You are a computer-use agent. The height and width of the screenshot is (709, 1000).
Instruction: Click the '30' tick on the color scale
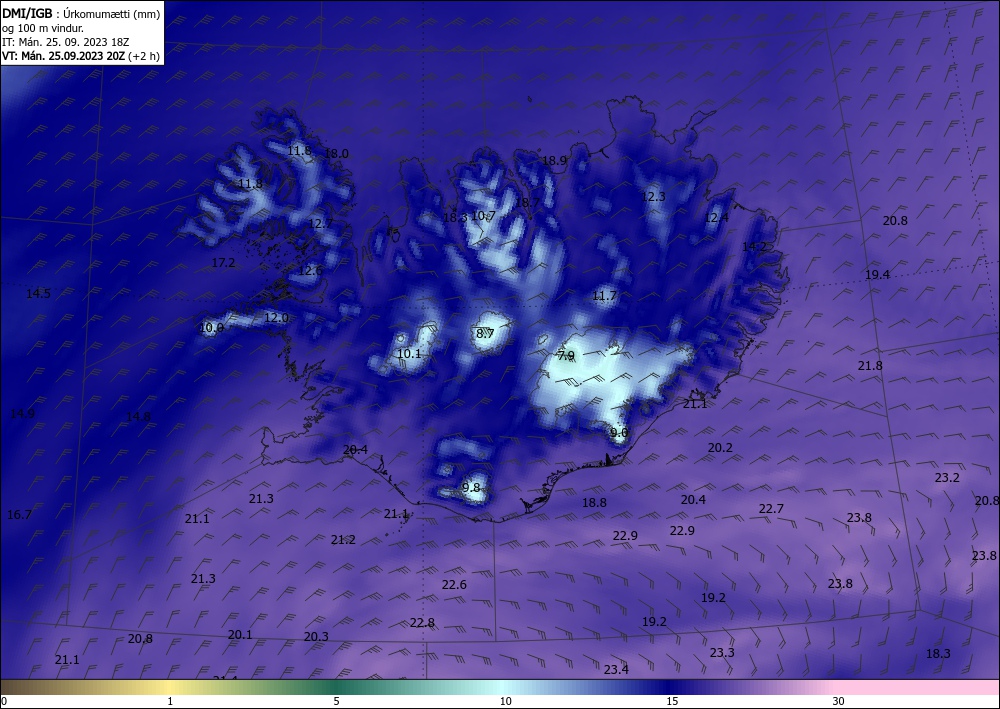[839, 701]
